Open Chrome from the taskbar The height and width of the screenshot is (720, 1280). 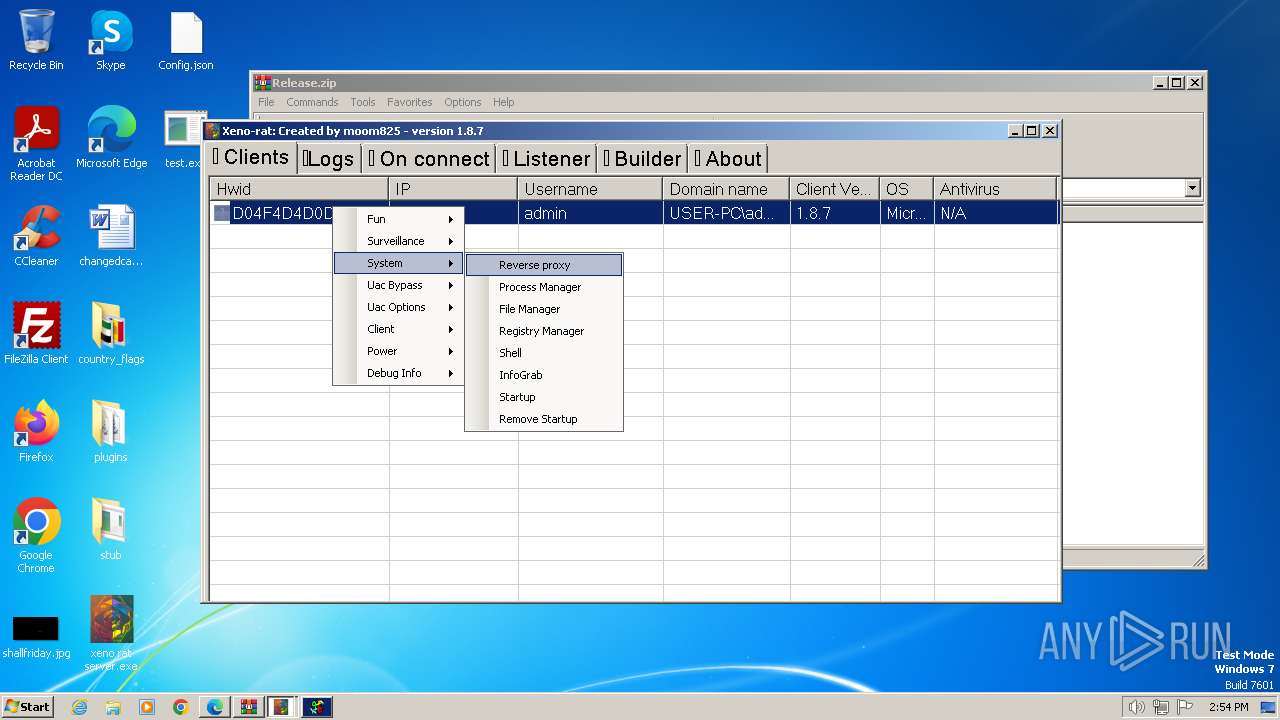(181, 707)
